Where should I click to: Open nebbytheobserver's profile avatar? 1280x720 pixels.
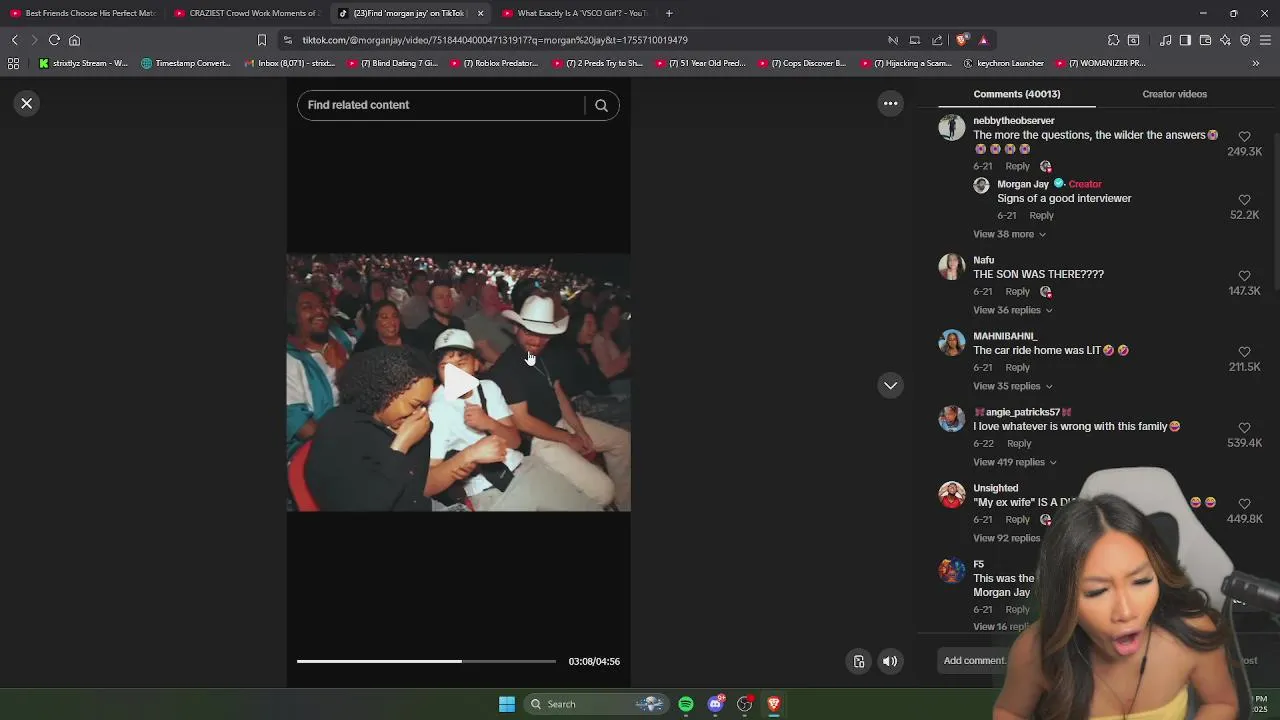coord(951,127)
